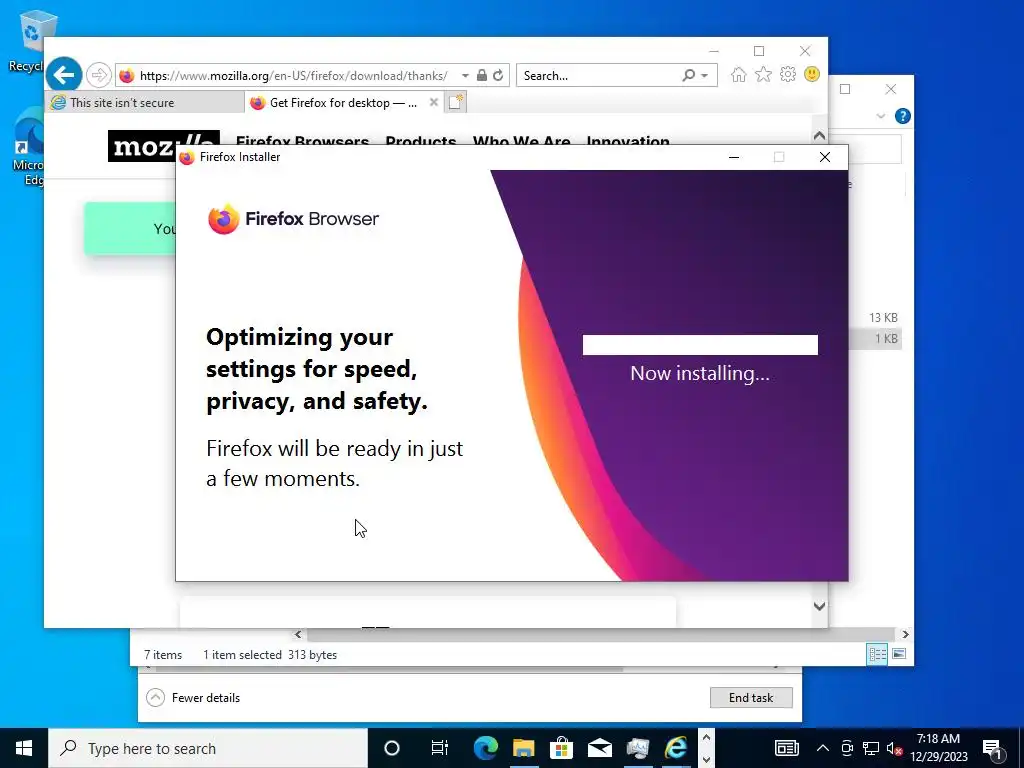Expand the search provider dropdown arrow
Screen dimensions: 1024x768
(705, 76)
